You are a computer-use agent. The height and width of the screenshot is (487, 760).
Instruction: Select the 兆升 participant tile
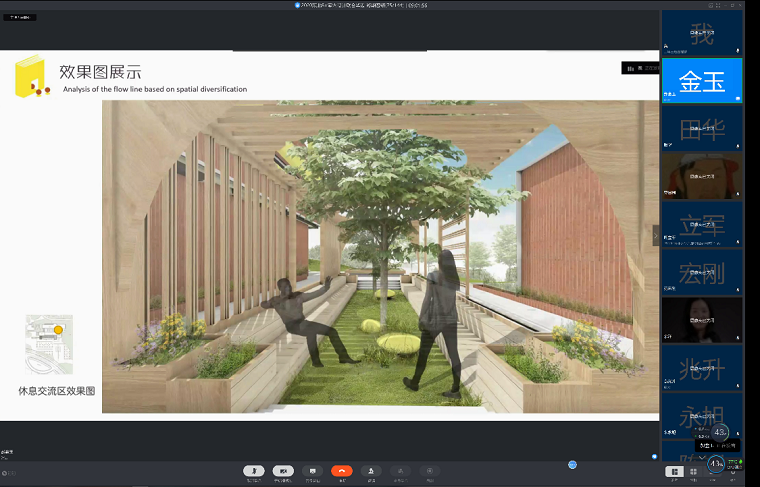tap(701, 366)
